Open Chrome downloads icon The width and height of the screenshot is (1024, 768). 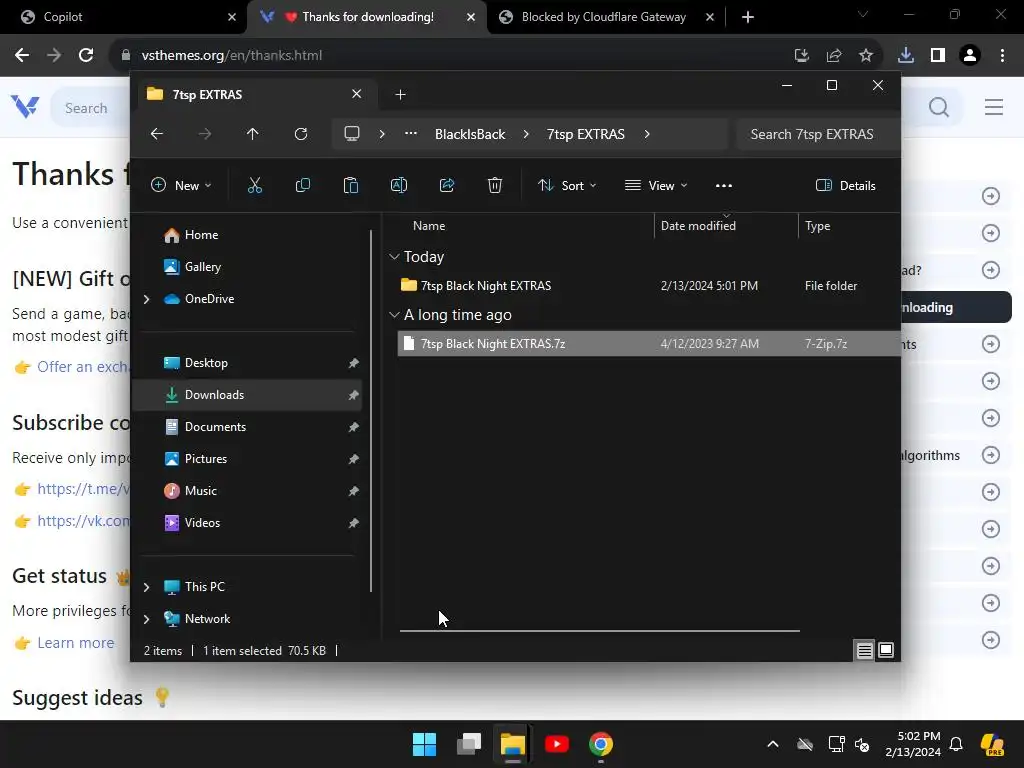(x=906, y=56)
